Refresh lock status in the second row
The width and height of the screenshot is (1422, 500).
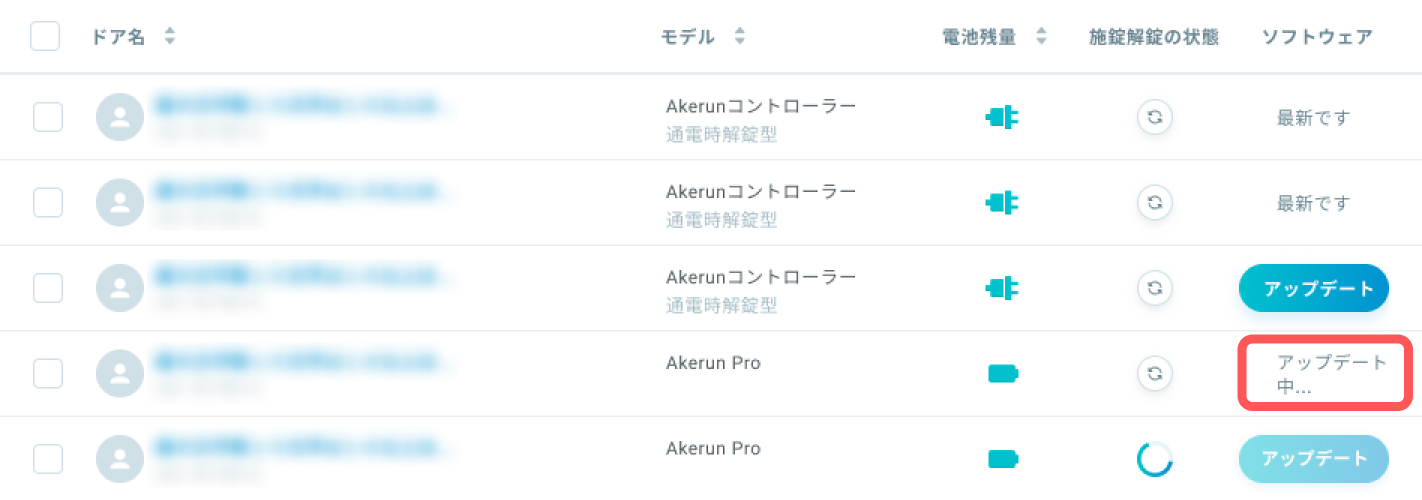click(x=1154, y=202)
